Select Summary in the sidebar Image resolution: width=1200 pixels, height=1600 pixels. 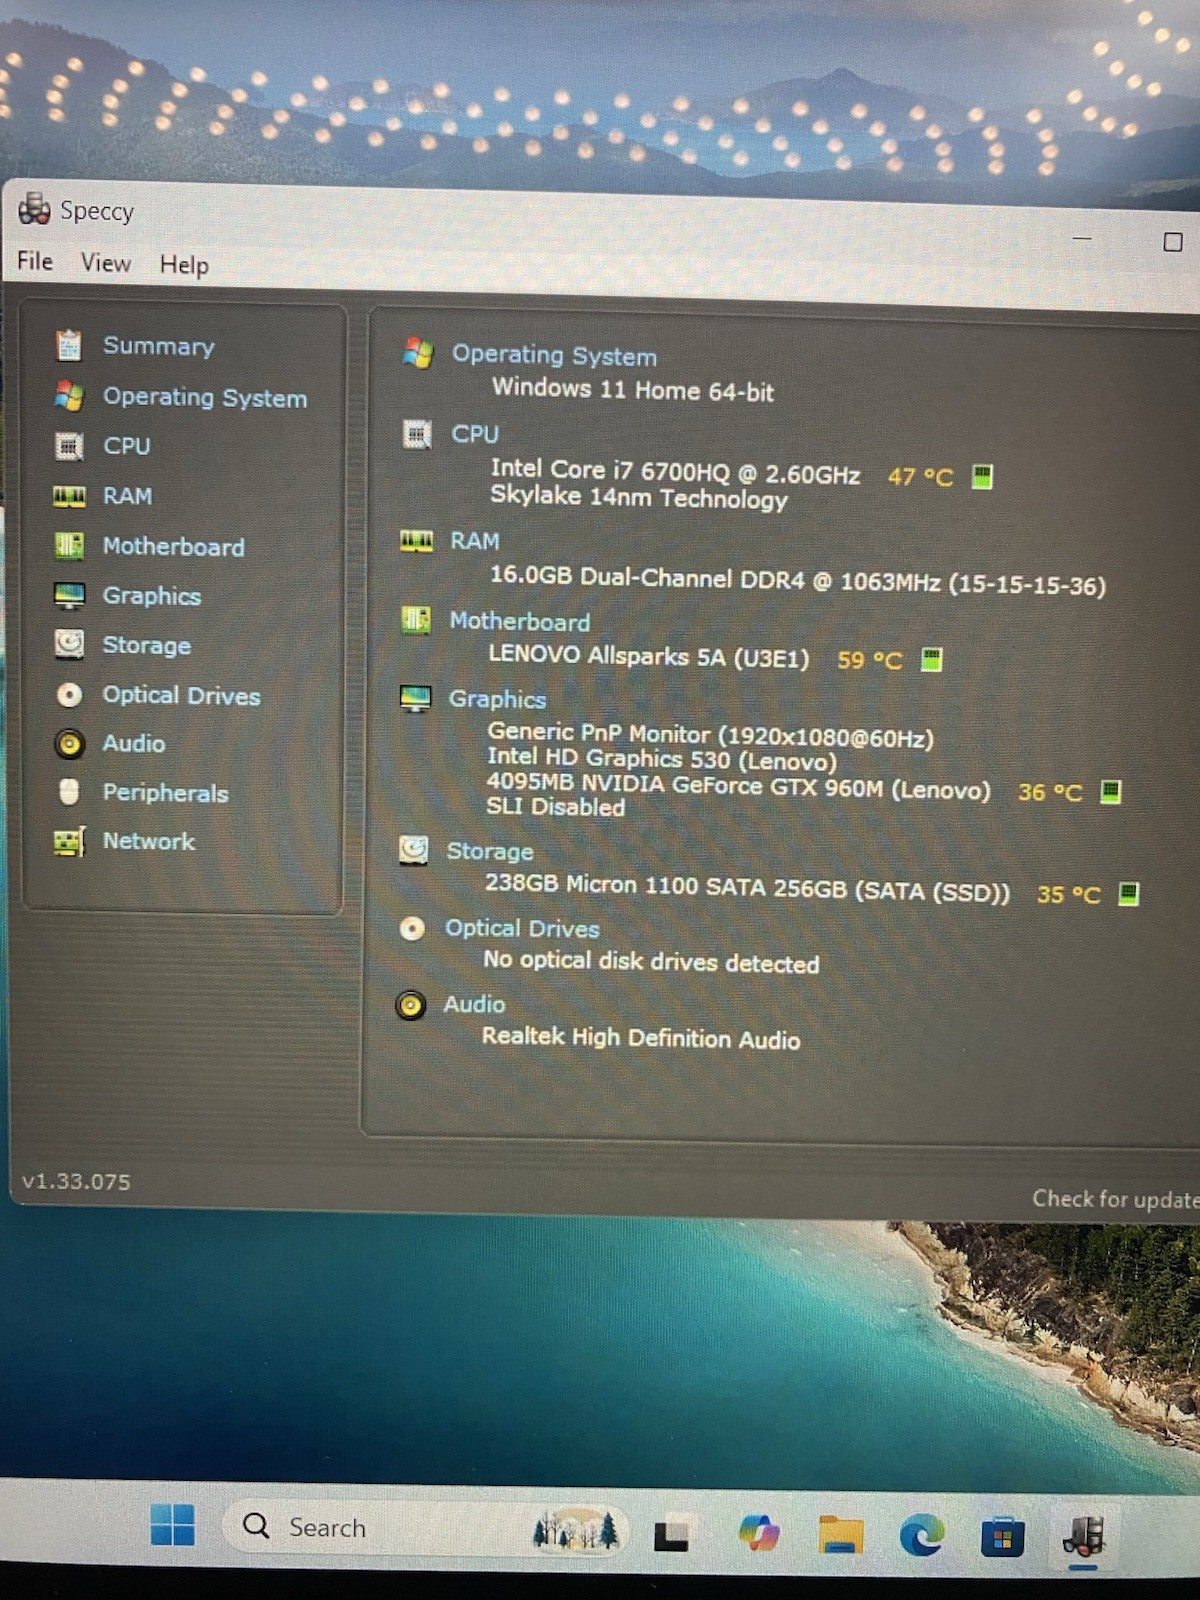click(159, 346)
